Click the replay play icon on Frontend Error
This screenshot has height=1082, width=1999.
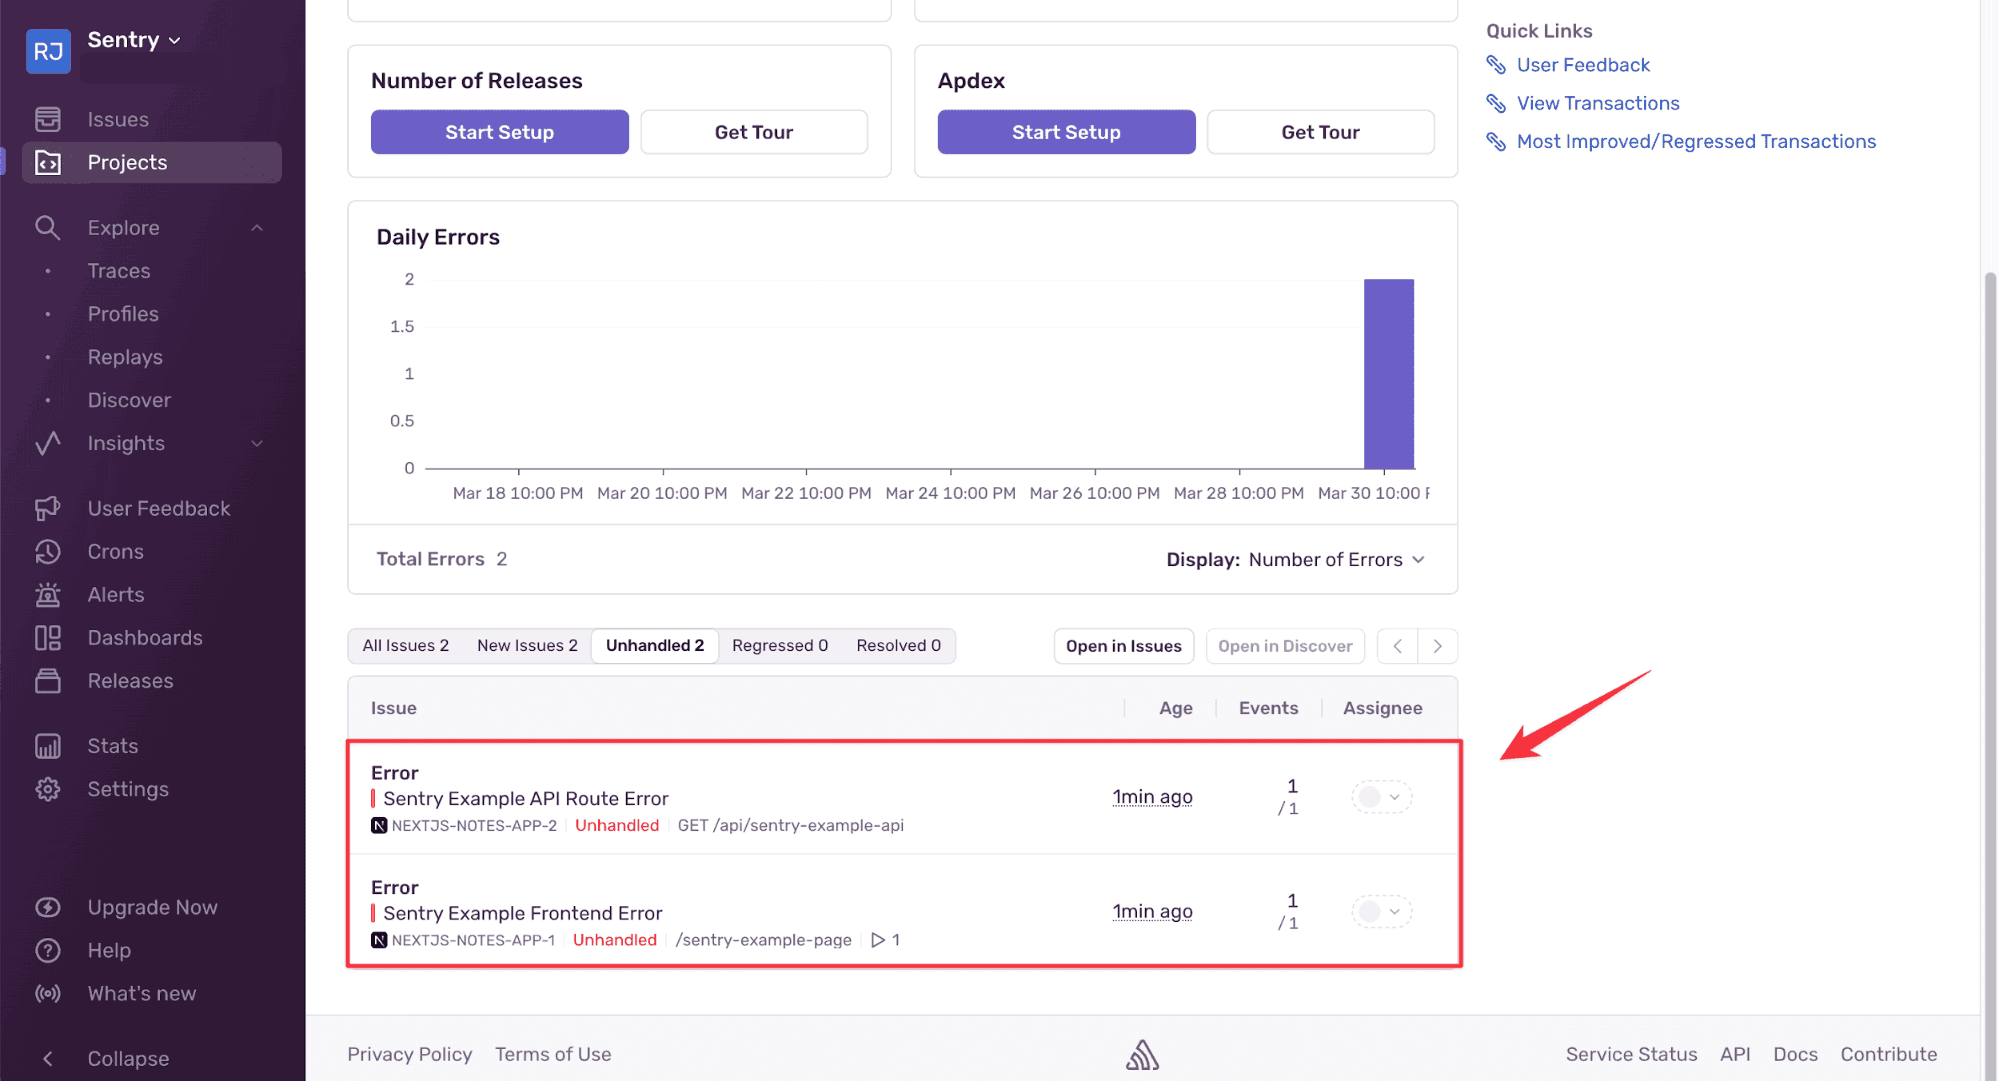click(878, 940)
